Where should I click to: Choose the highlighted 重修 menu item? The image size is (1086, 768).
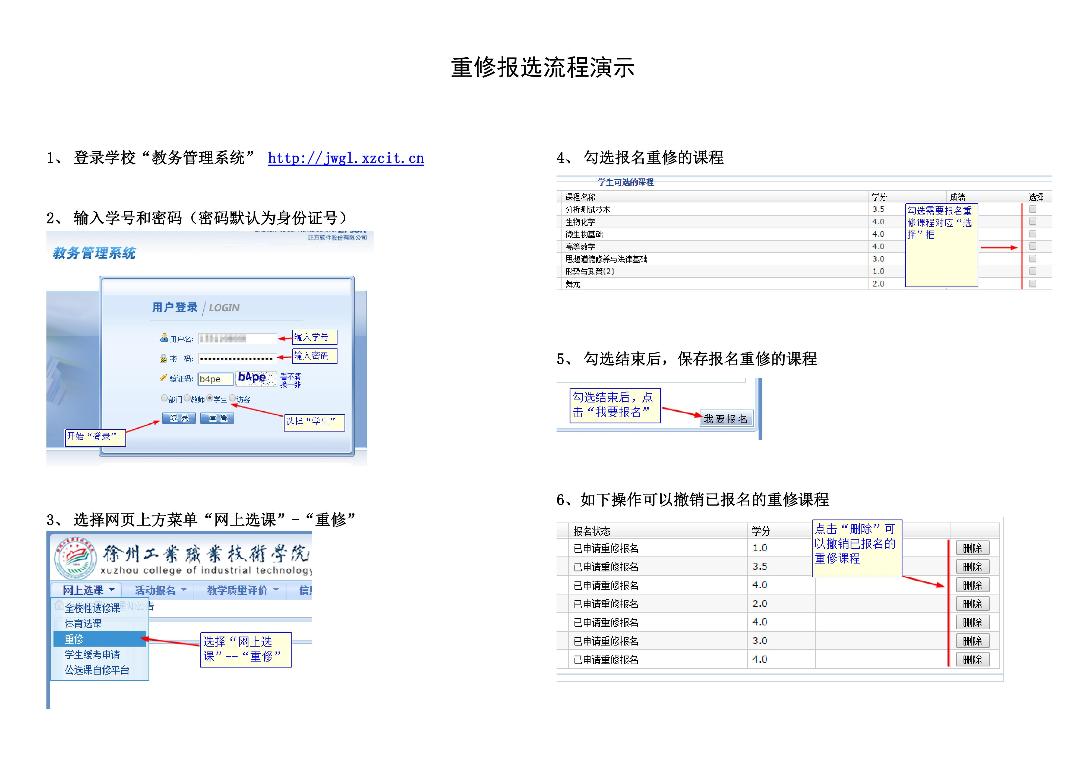(x=100, y=639)
